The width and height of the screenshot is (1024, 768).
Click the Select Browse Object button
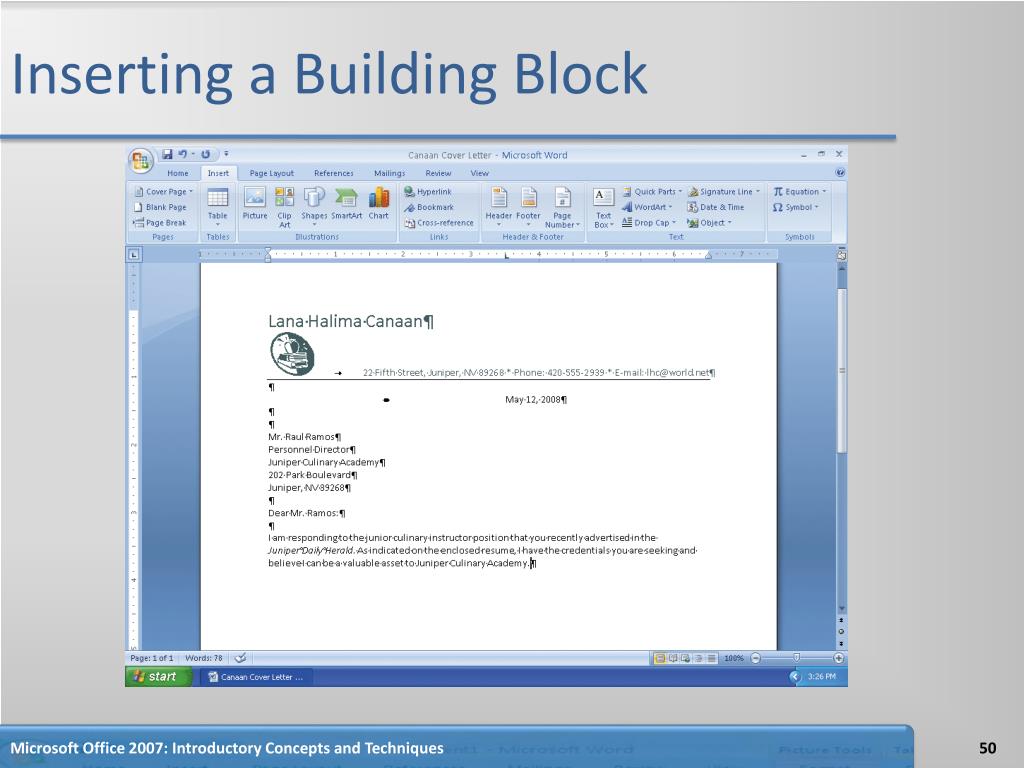pos(841,632)
